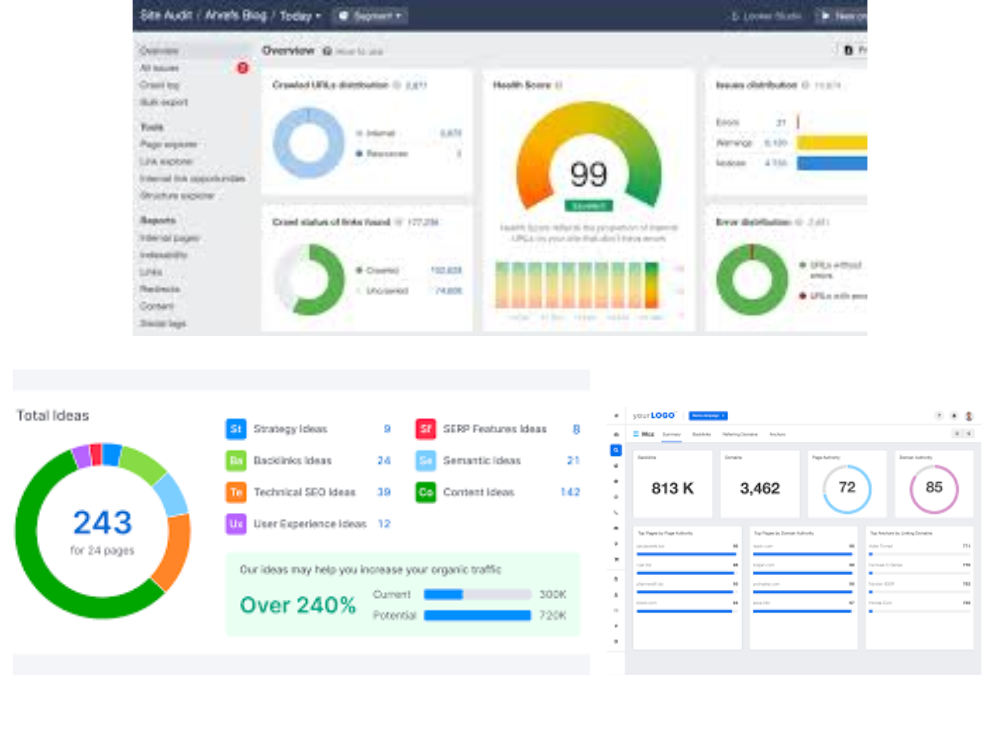Open Looker Studio link in header
The height and width of the screenshot is (750, 1000).
(x=766, y=16)
